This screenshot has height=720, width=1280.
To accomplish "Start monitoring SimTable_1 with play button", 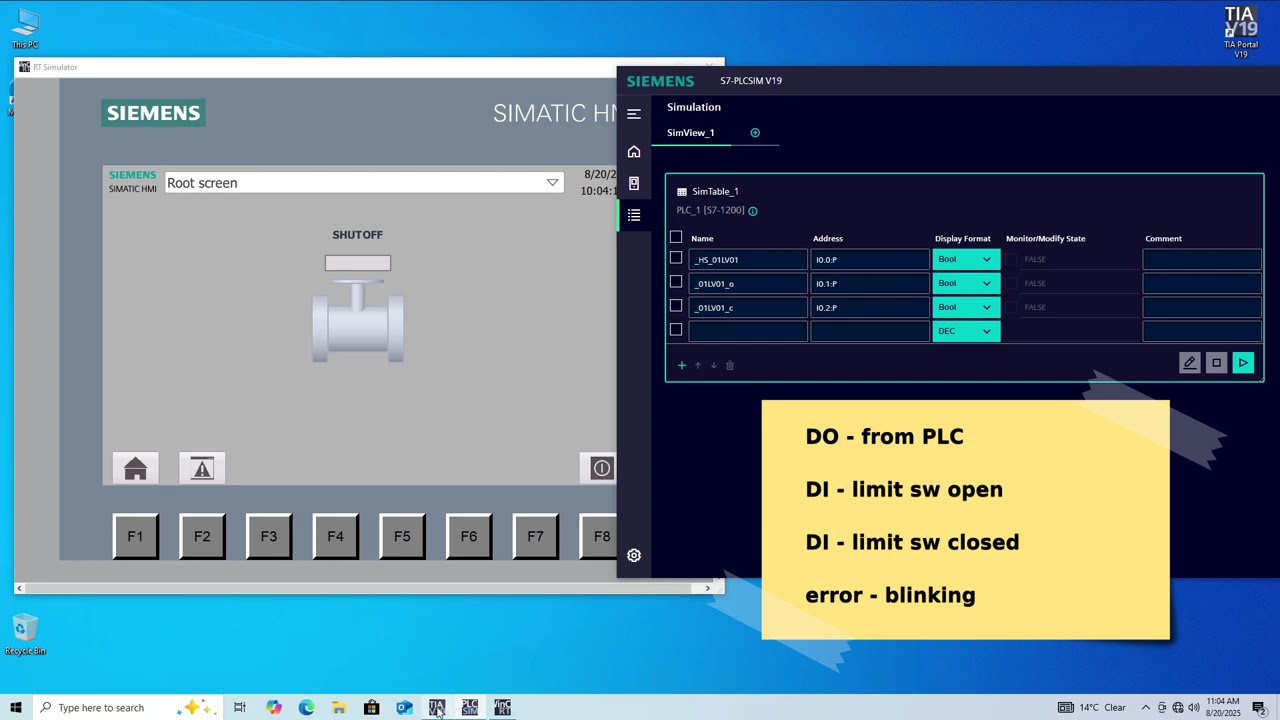I will pos(1243,363).
